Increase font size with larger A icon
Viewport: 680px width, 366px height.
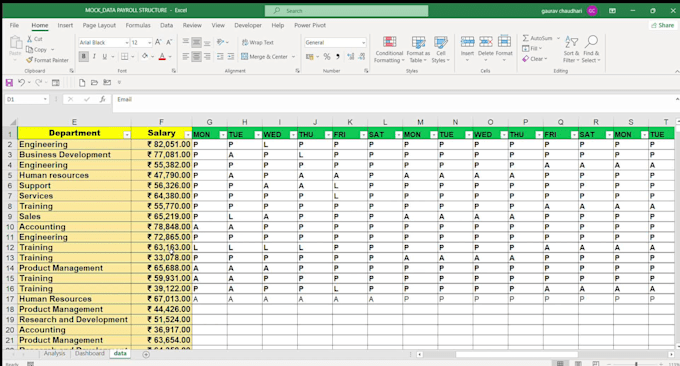[x=158, y=42]
